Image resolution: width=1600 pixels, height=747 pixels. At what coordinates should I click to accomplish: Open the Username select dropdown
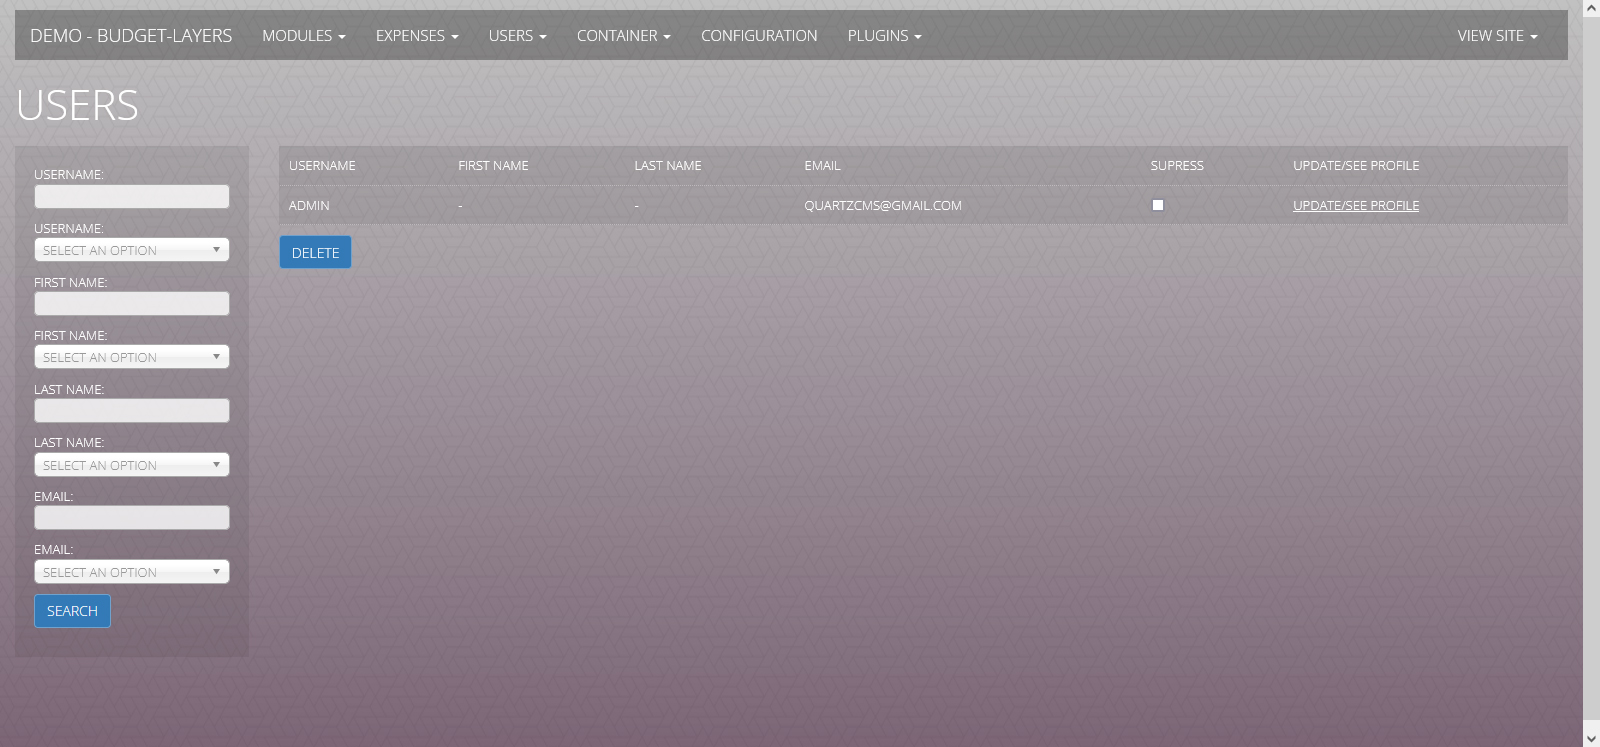(131, 250)
